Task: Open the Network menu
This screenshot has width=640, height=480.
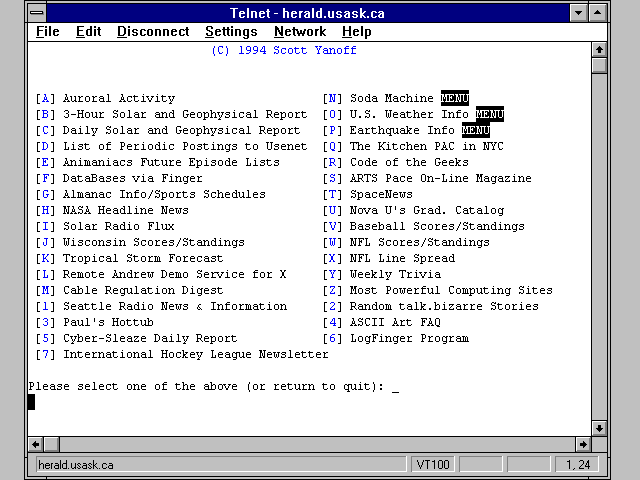Action: coord(300,32)
